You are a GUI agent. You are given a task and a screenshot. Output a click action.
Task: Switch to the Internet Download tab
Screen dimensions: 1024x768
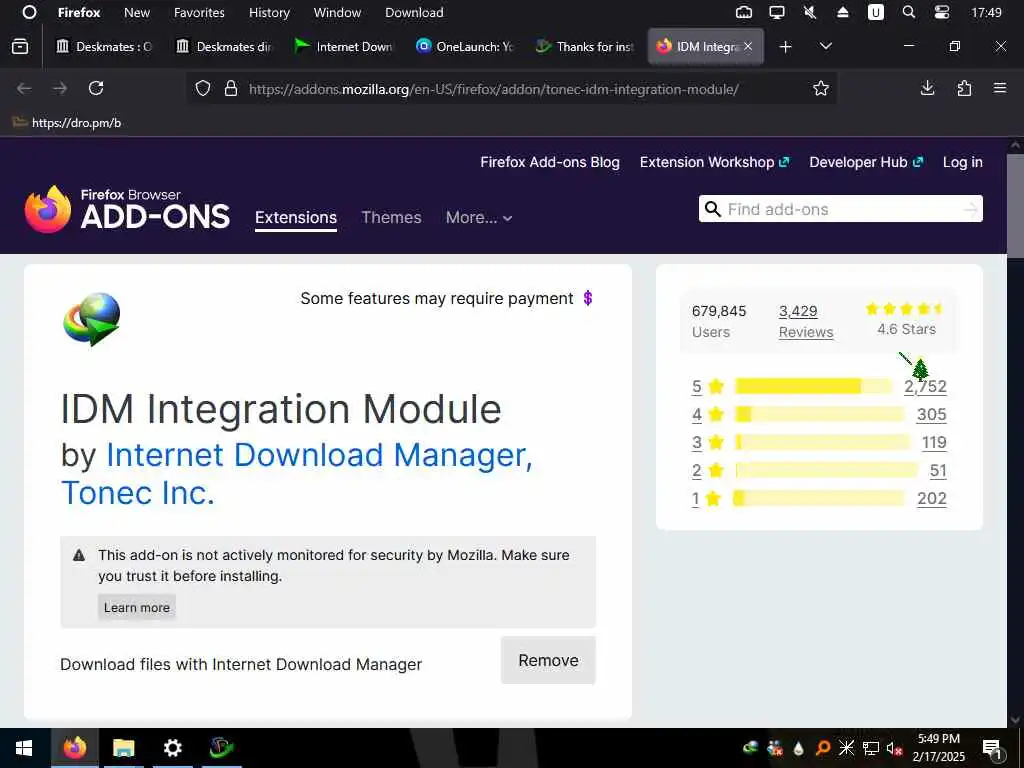(344, 46)
